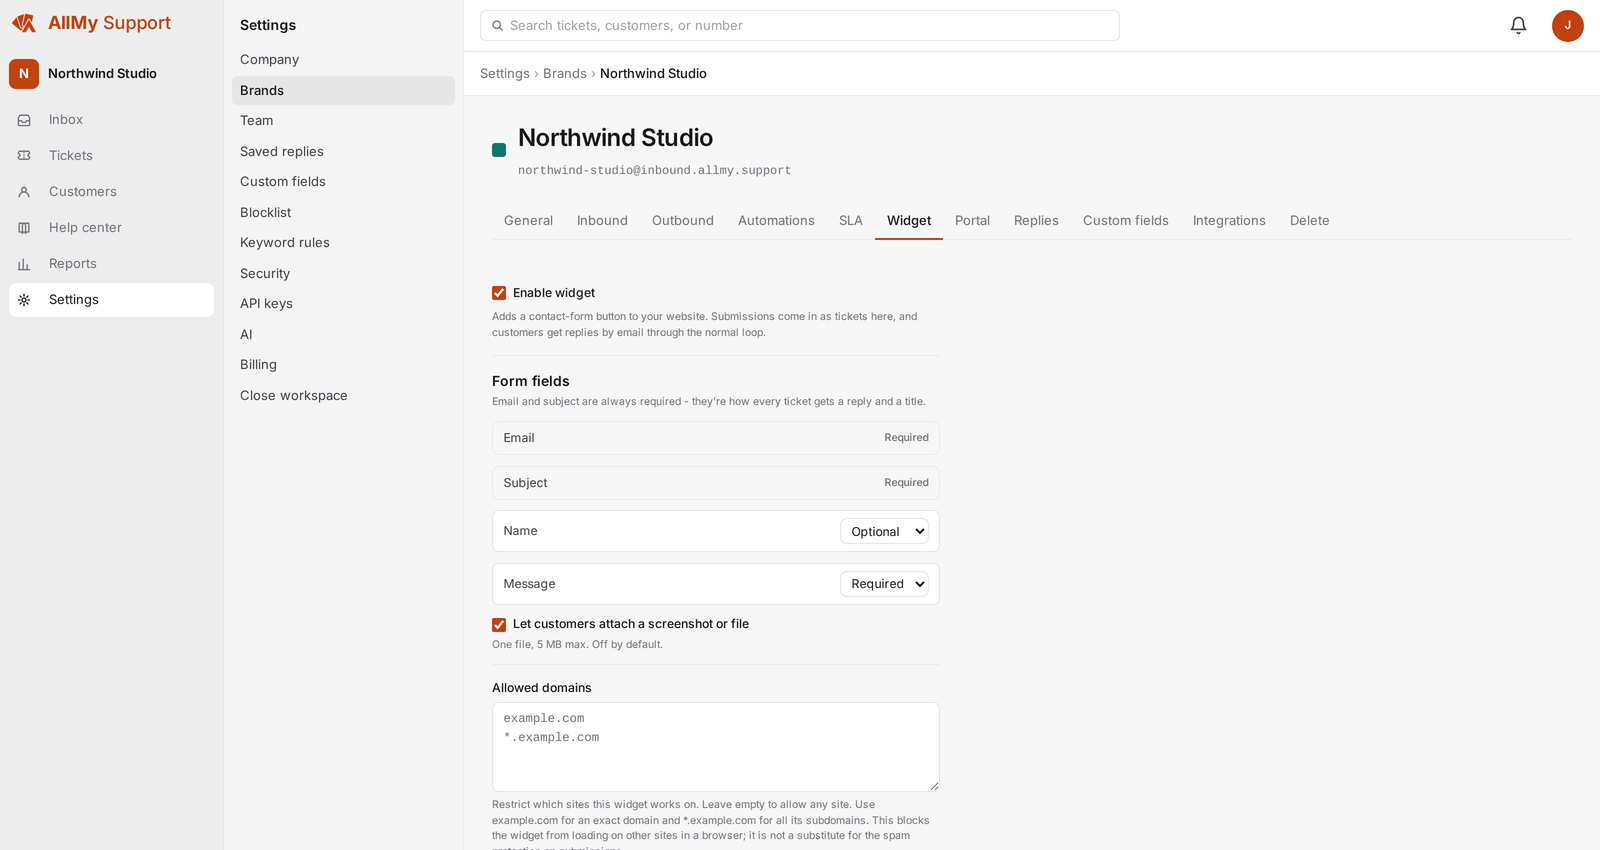Open Billing settings
The image size is (1600, 850).
(343, 365)
